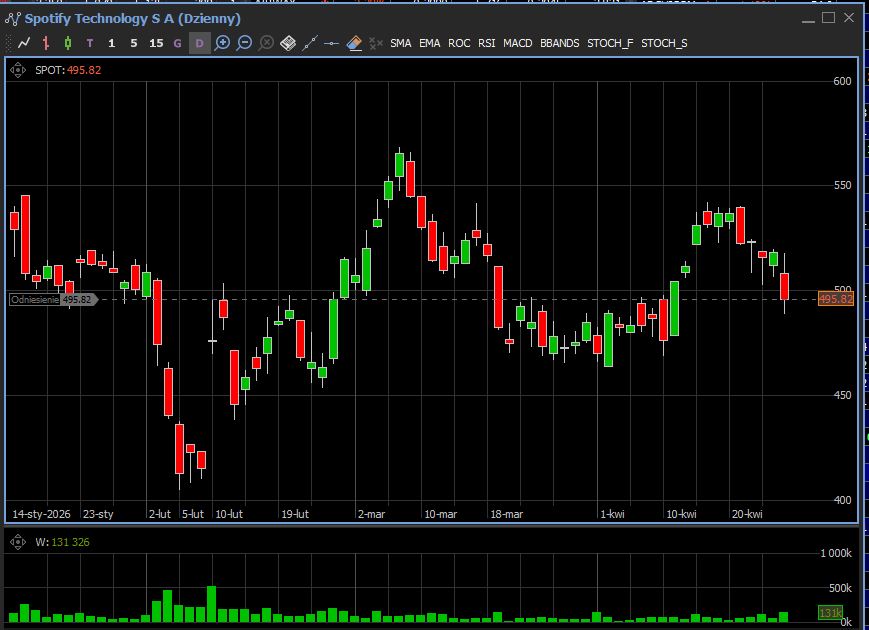Click the eraser tool
Screen dimensions: 869x630
pos(354,43)
